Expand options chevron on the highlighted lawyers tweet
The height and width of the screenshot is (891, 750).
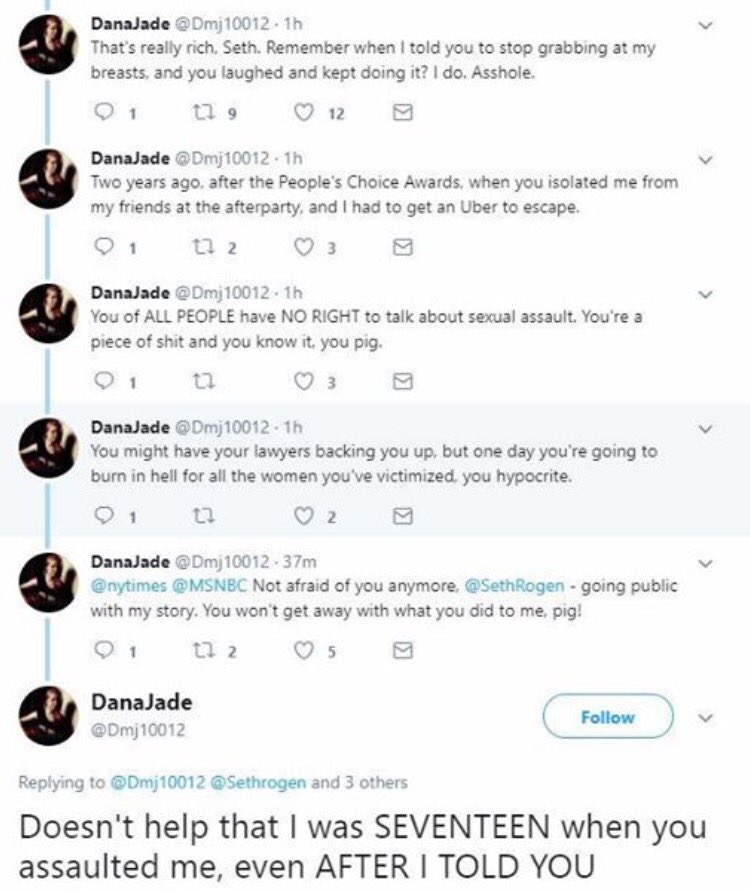[x=705, y=429]
